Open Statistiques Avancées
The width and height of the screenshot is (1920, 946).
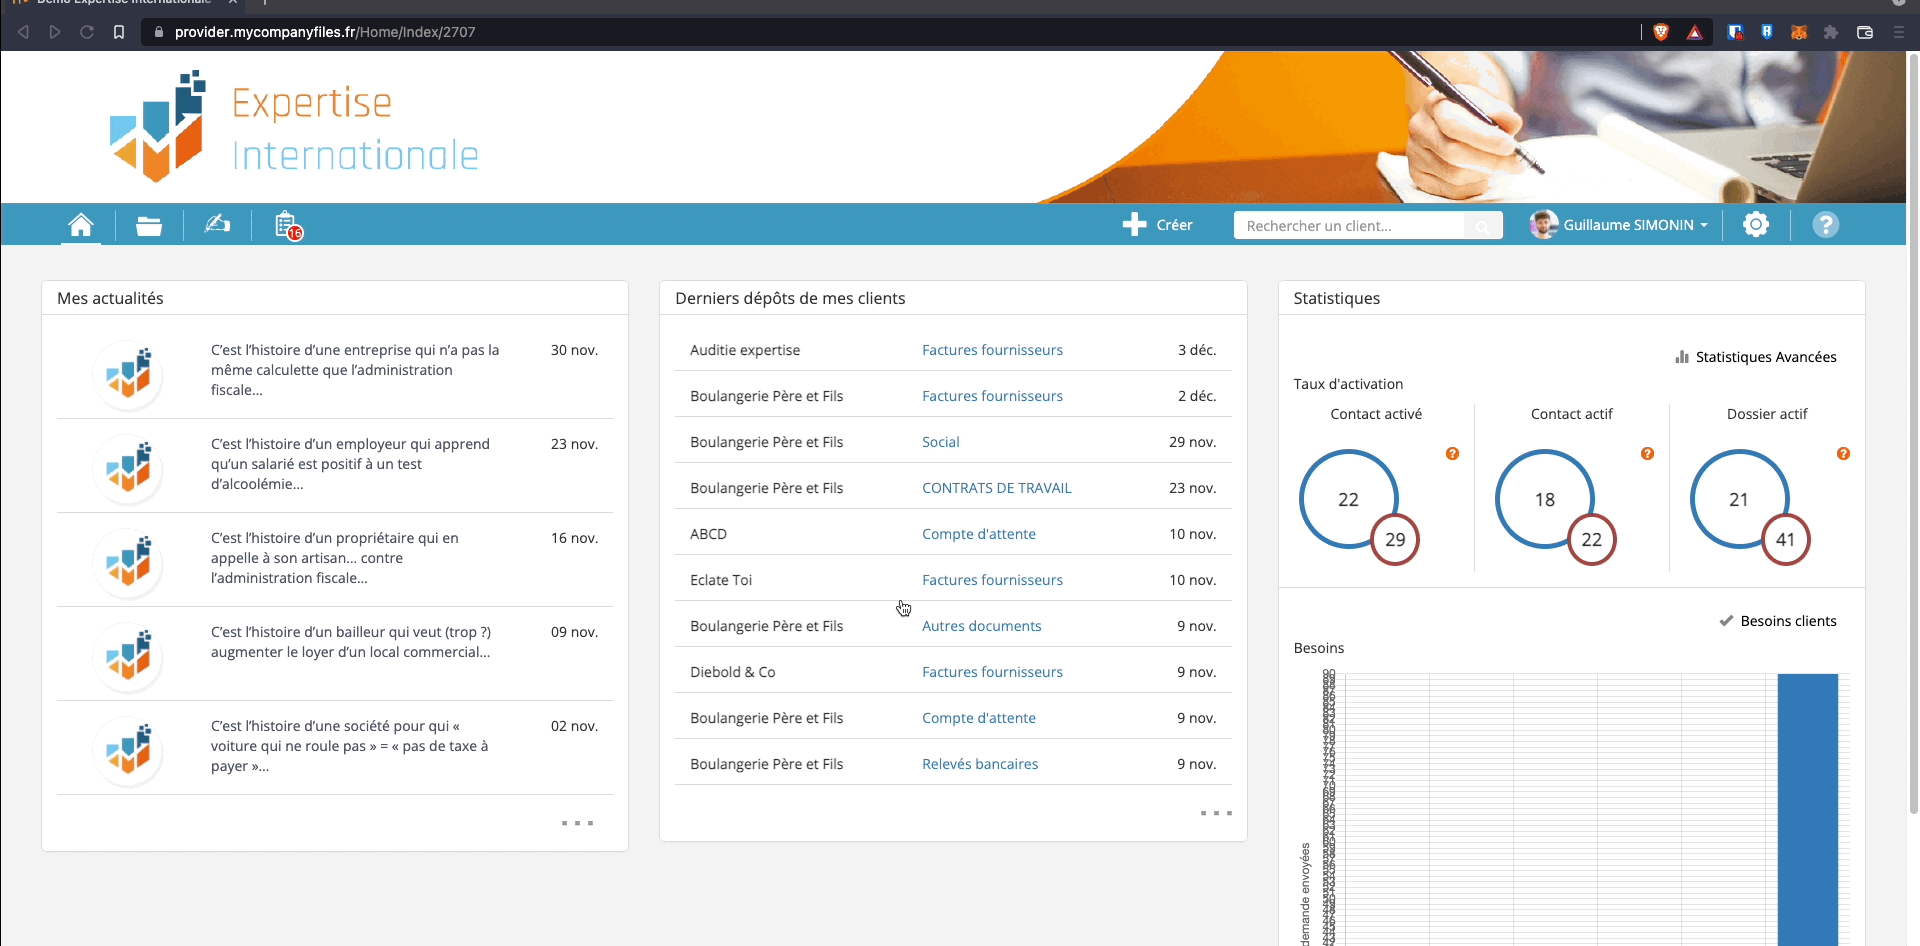click(x=1756, y=357)
